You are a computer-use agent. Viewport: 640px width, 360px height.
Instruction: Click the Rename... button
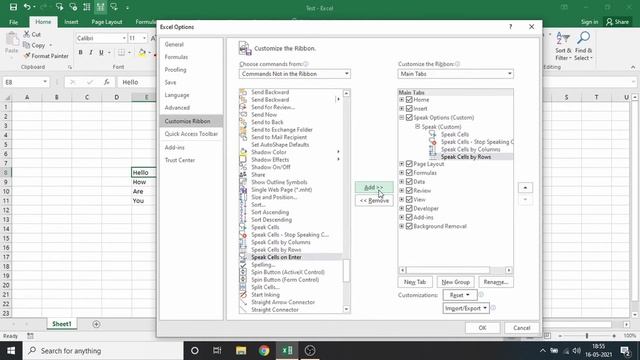coord(496,282)
